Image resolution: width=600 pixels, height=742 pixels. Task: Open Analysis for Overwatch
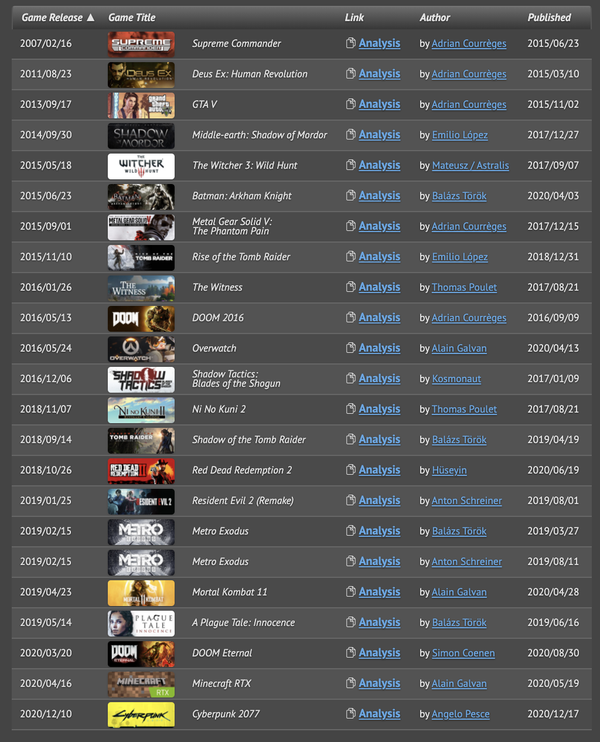(x=379, y=348)
